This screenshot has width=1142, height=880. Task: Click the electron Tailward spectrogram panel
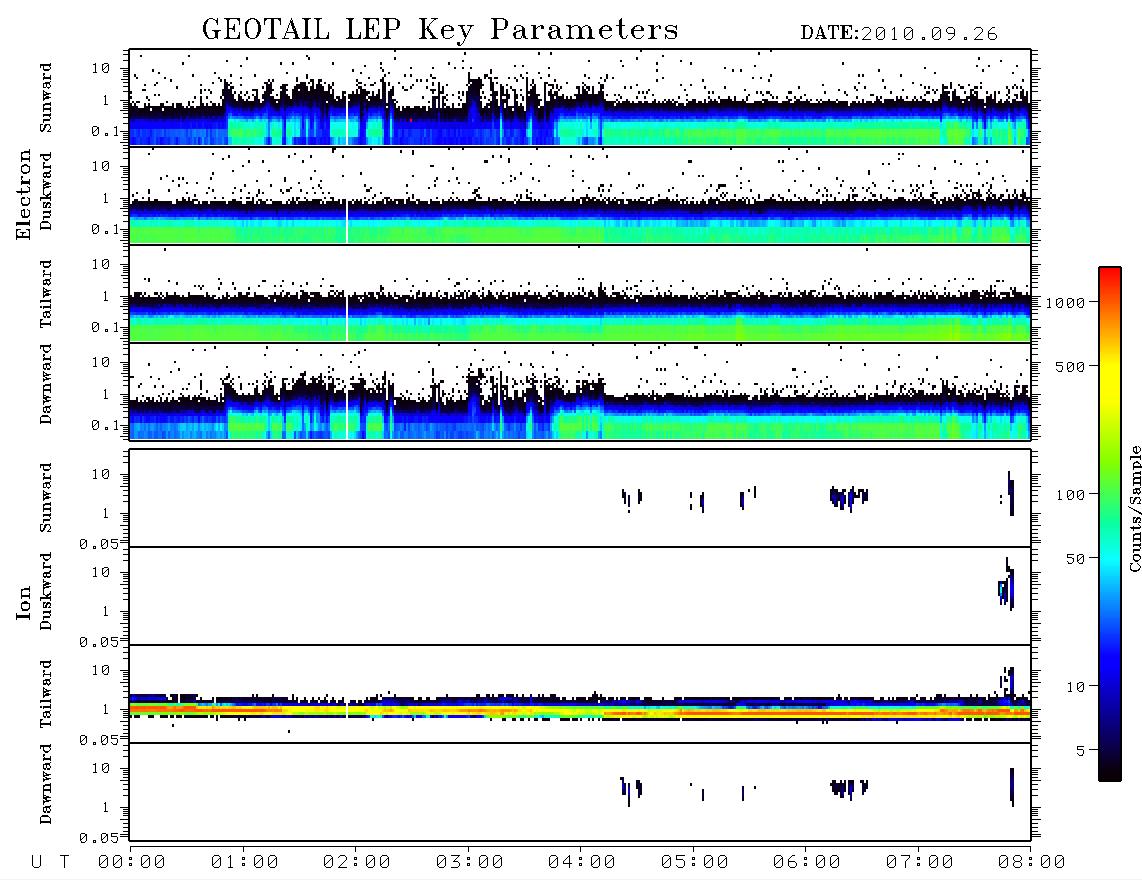pos(580,294)
